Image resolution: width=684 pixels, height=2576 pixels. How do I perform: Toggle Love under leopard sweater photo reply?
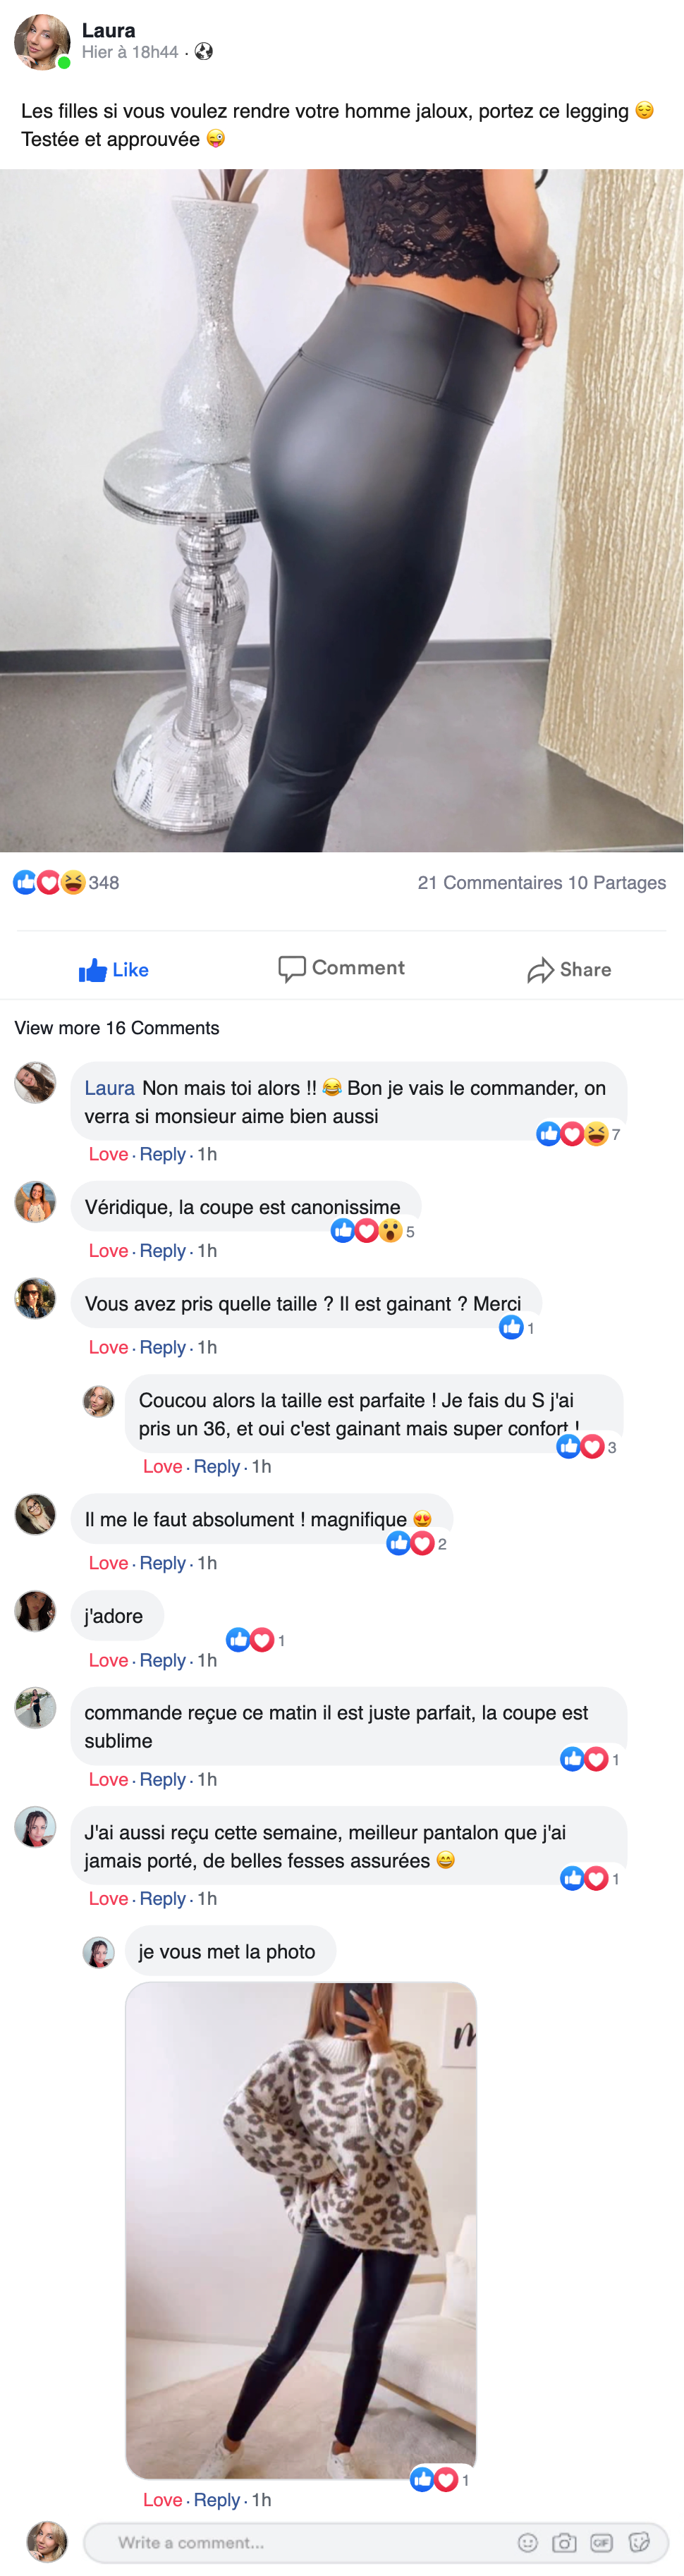[x=162, y=2499]
